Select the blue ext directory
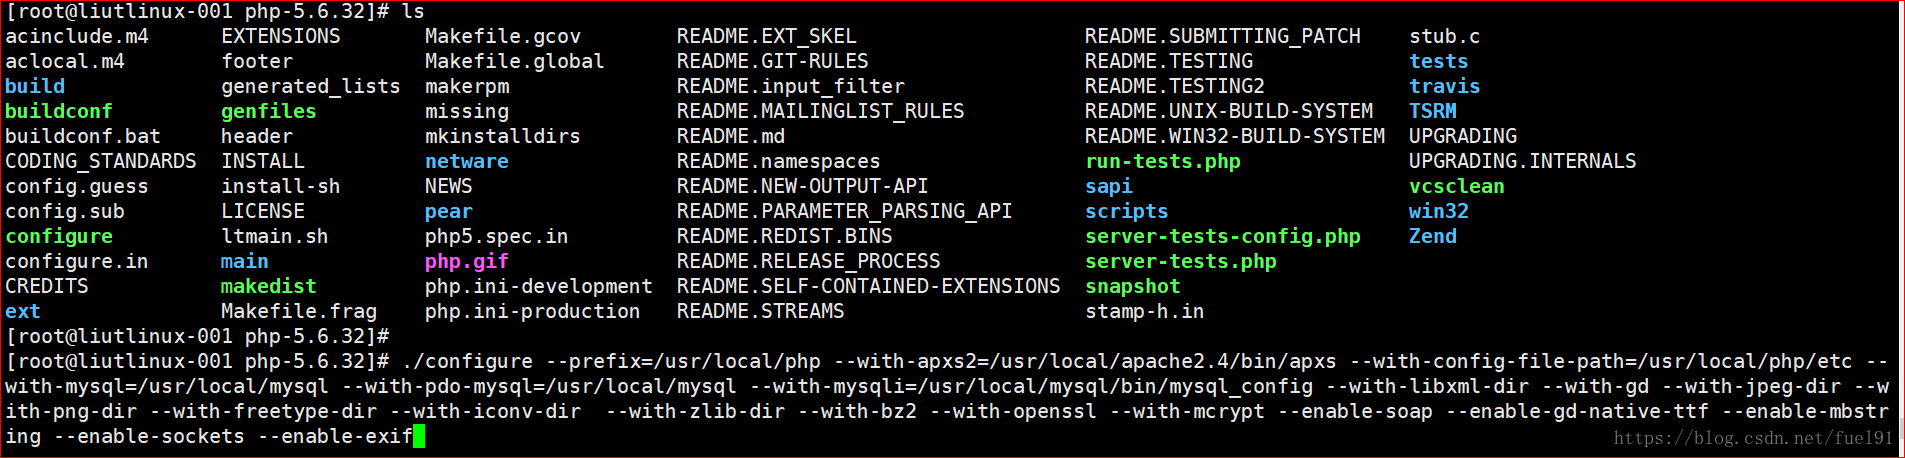 coord(23,312)
